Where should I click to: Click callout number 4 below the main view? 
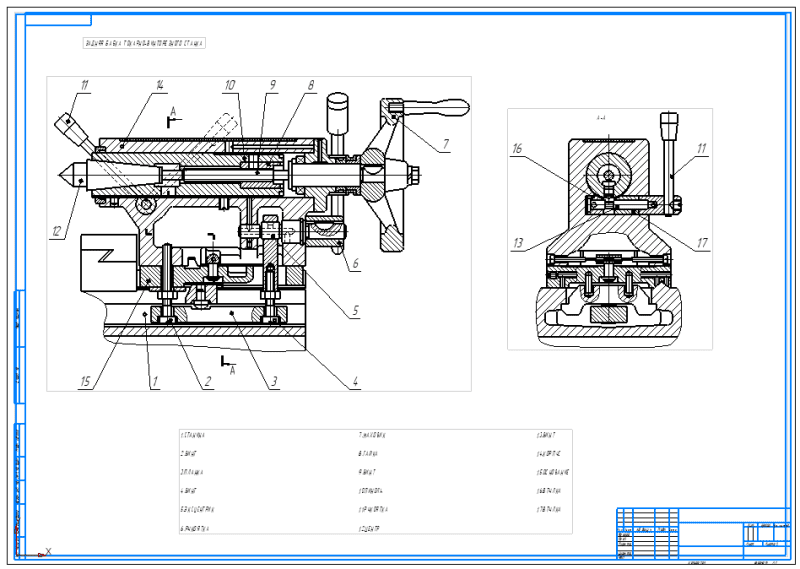pos(356,381)
